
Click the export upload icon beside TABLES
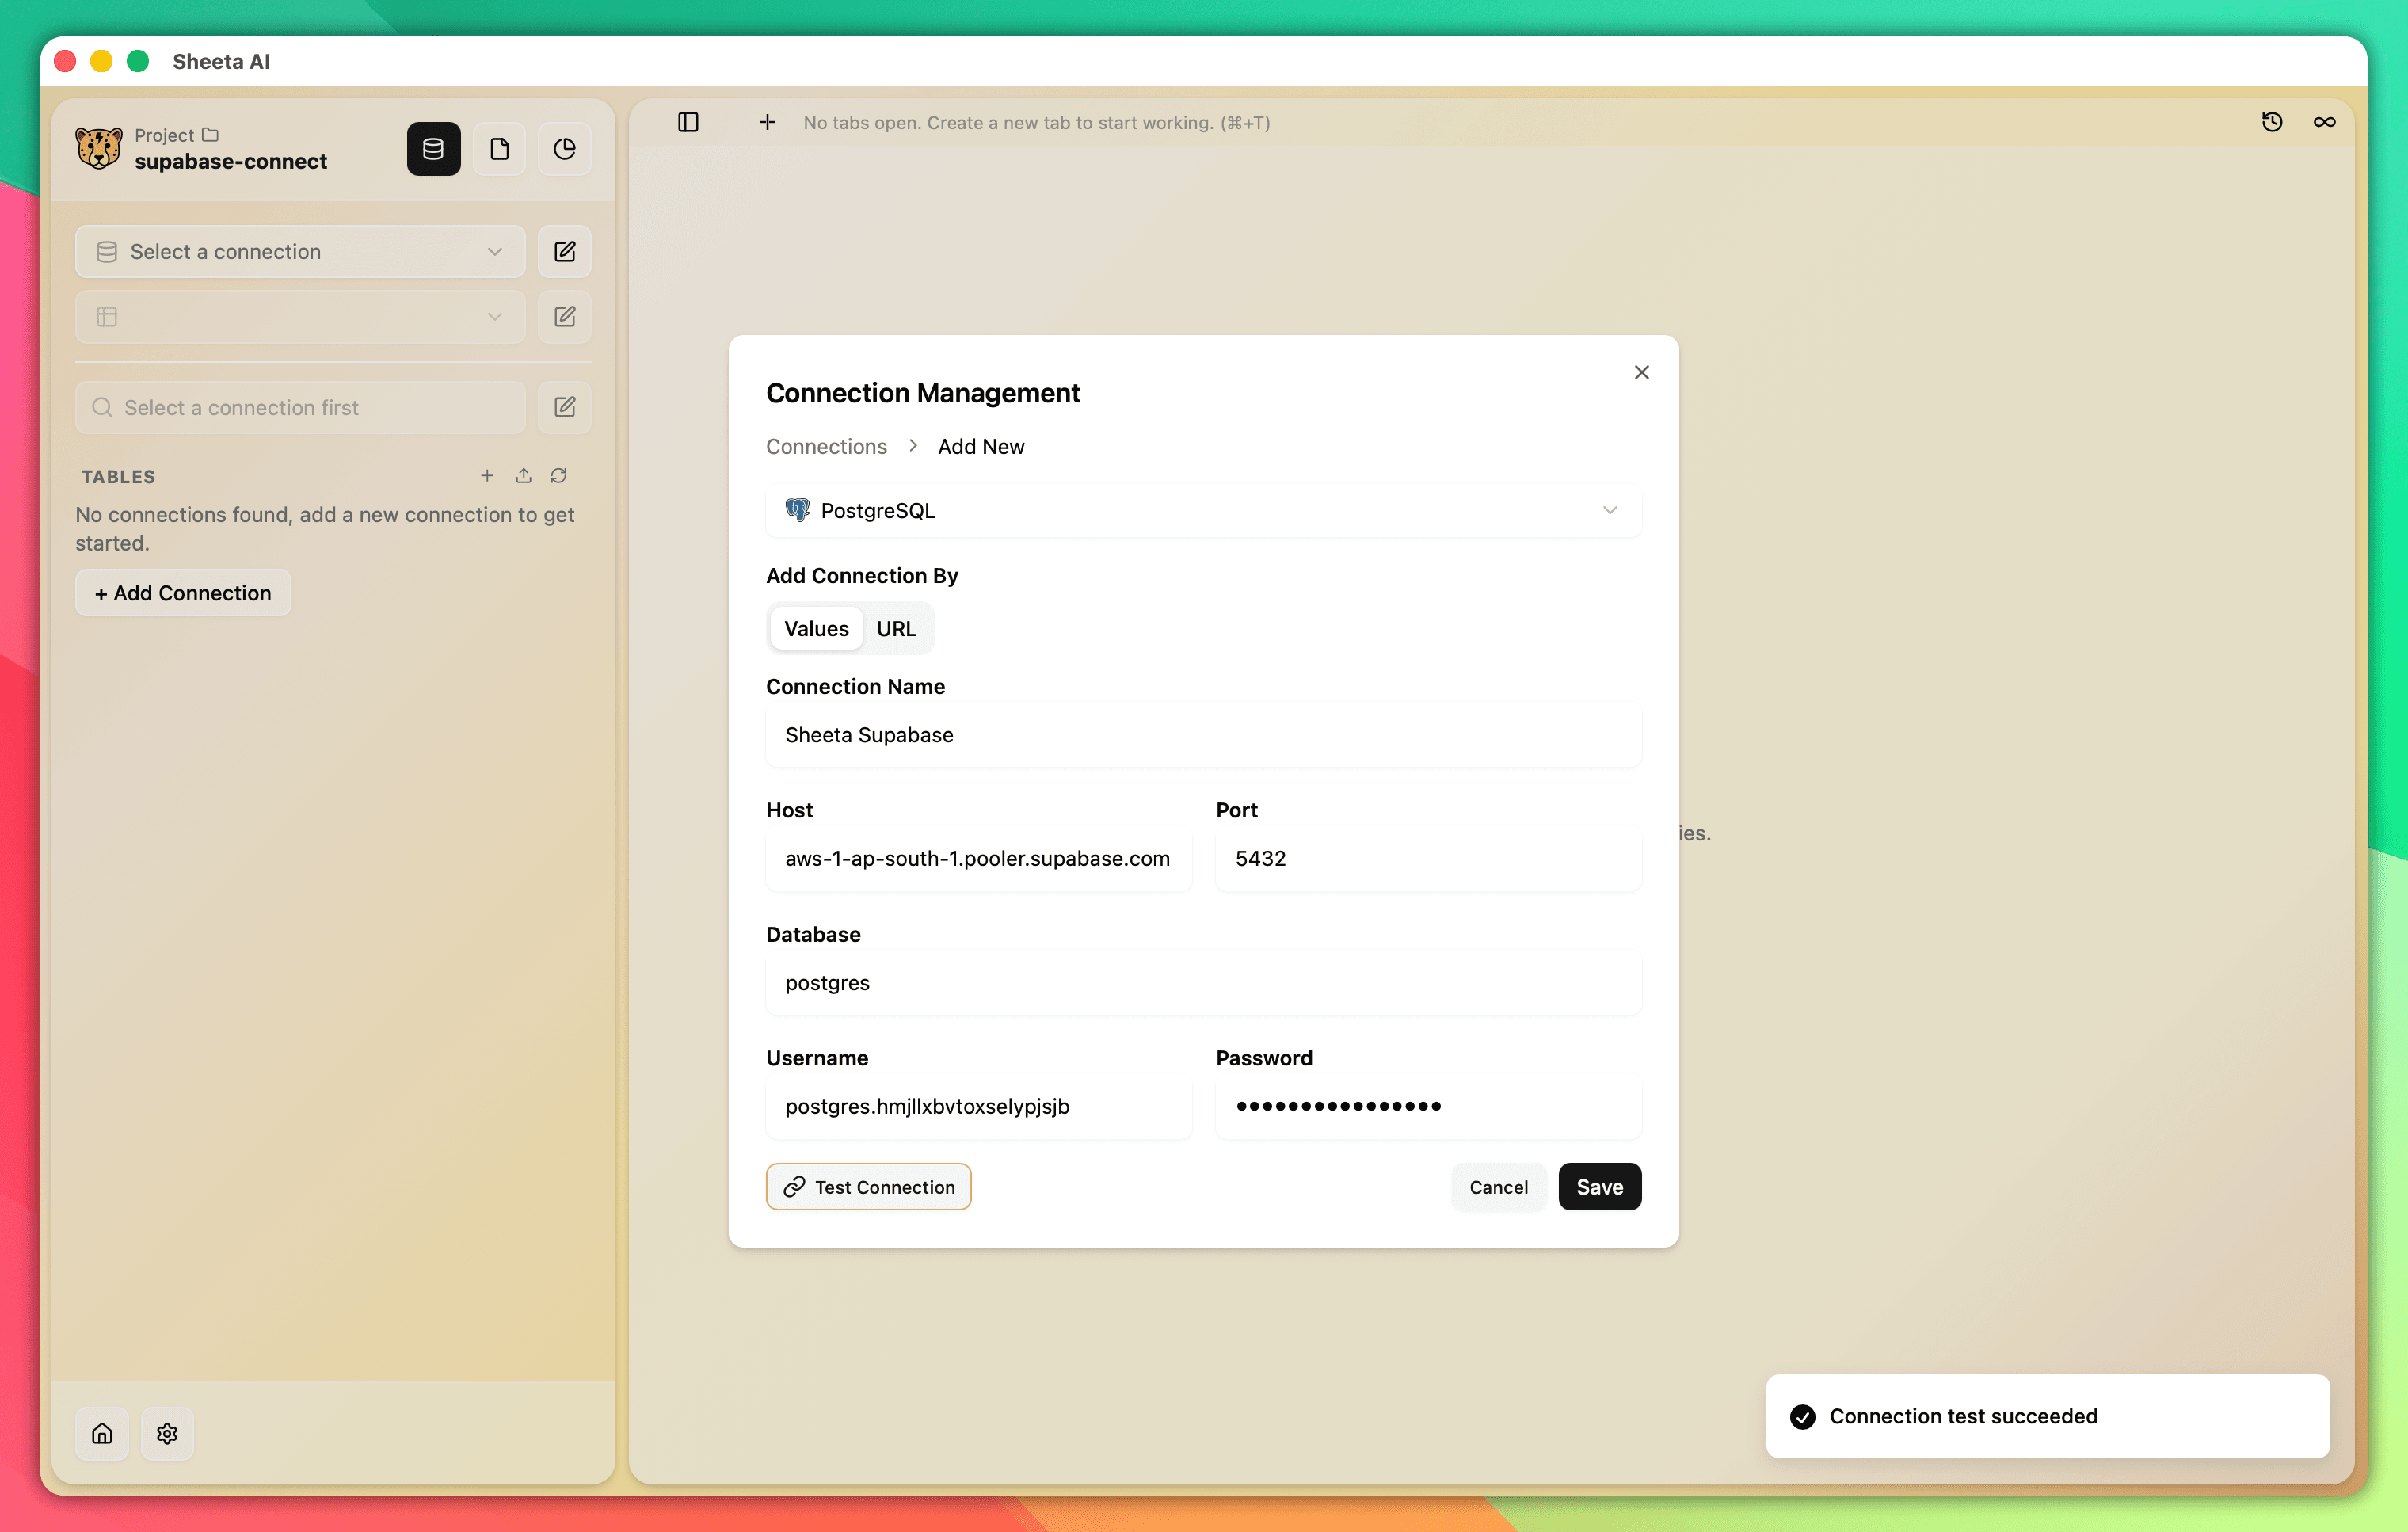[x=523, y=476]
